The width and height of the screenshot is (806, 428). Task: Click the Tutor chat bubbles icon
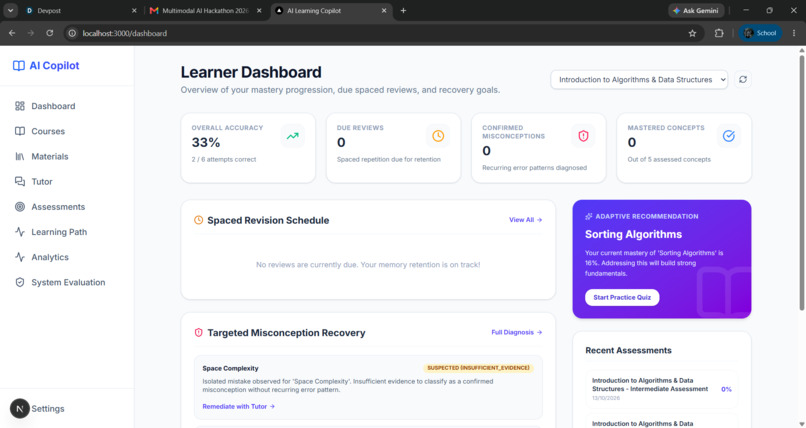coord(20,181)
